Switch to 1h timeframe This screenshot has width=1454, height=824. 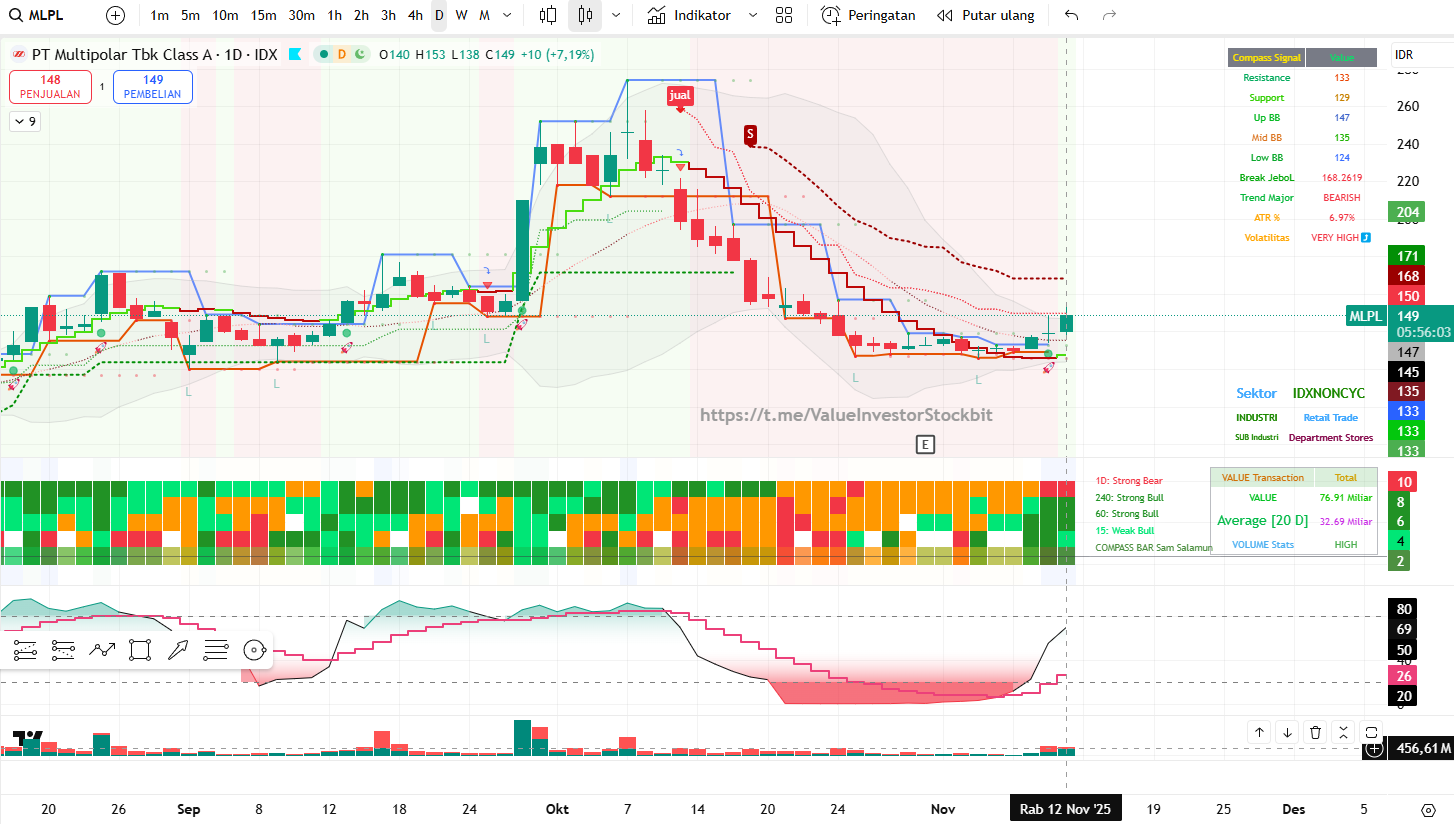(334, 15)
